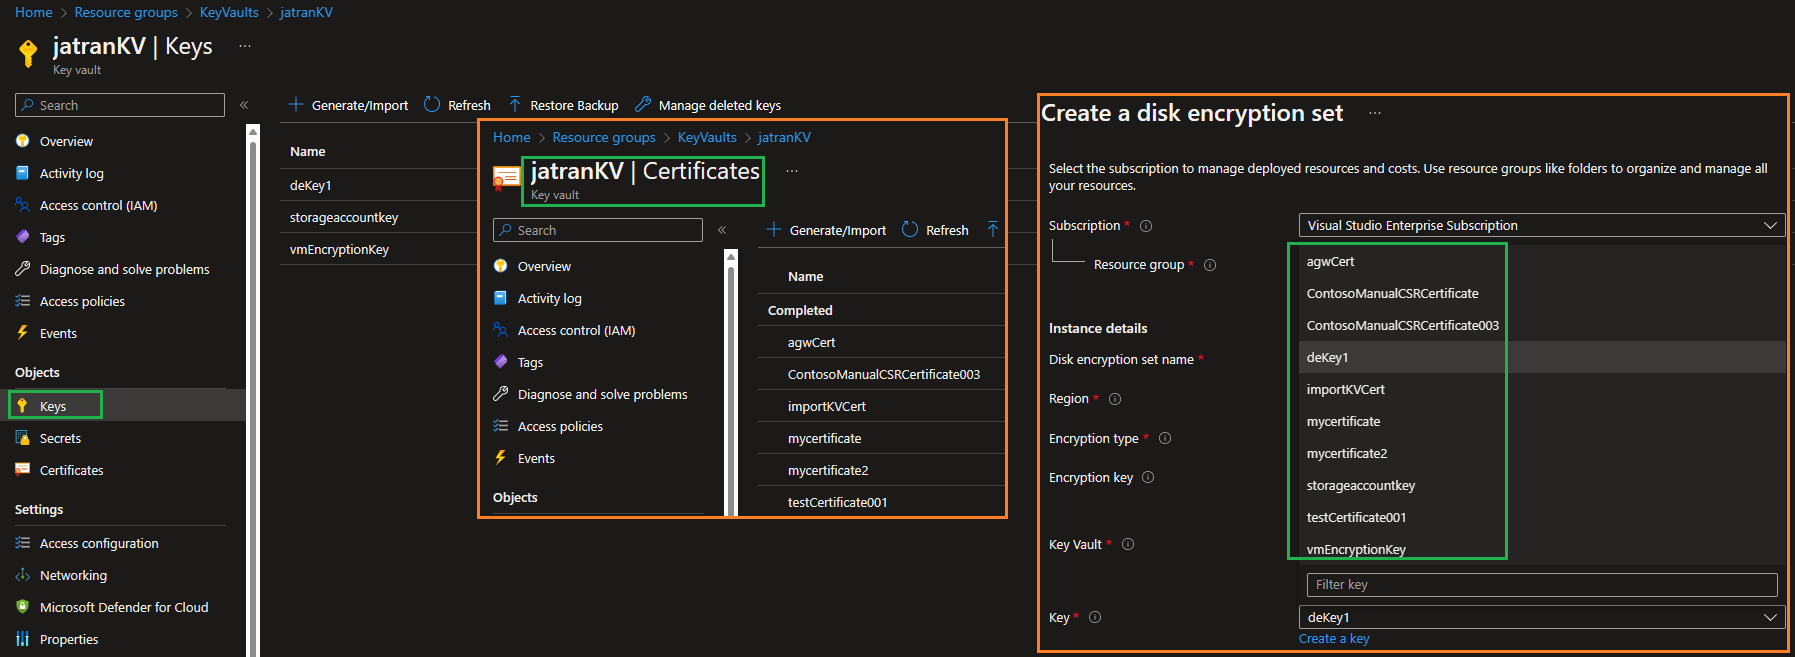The width and height of the screenshot is (1795, 657).
Task: Show info for Key Vault field
Action: [x=1128, y=544]
